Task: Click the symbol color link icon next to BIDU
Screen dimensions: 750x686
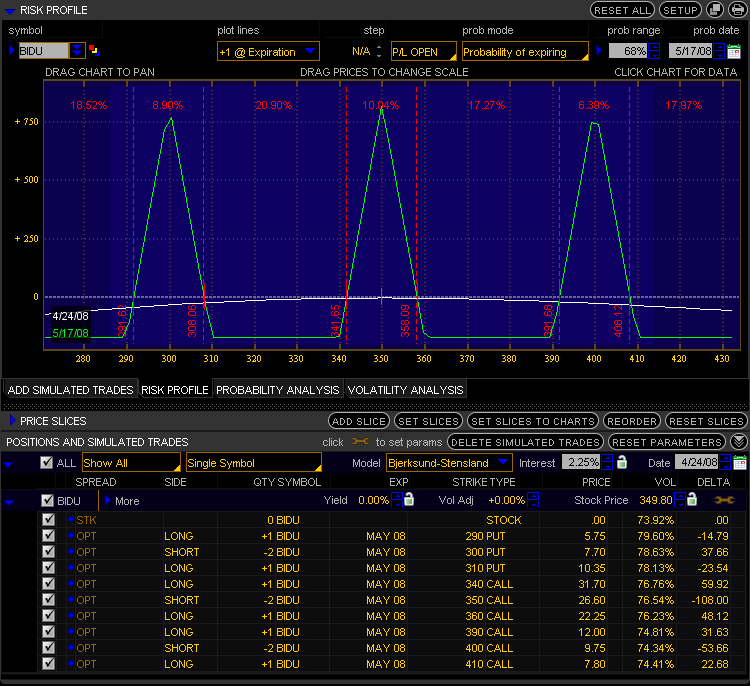Action: point(94,50)
